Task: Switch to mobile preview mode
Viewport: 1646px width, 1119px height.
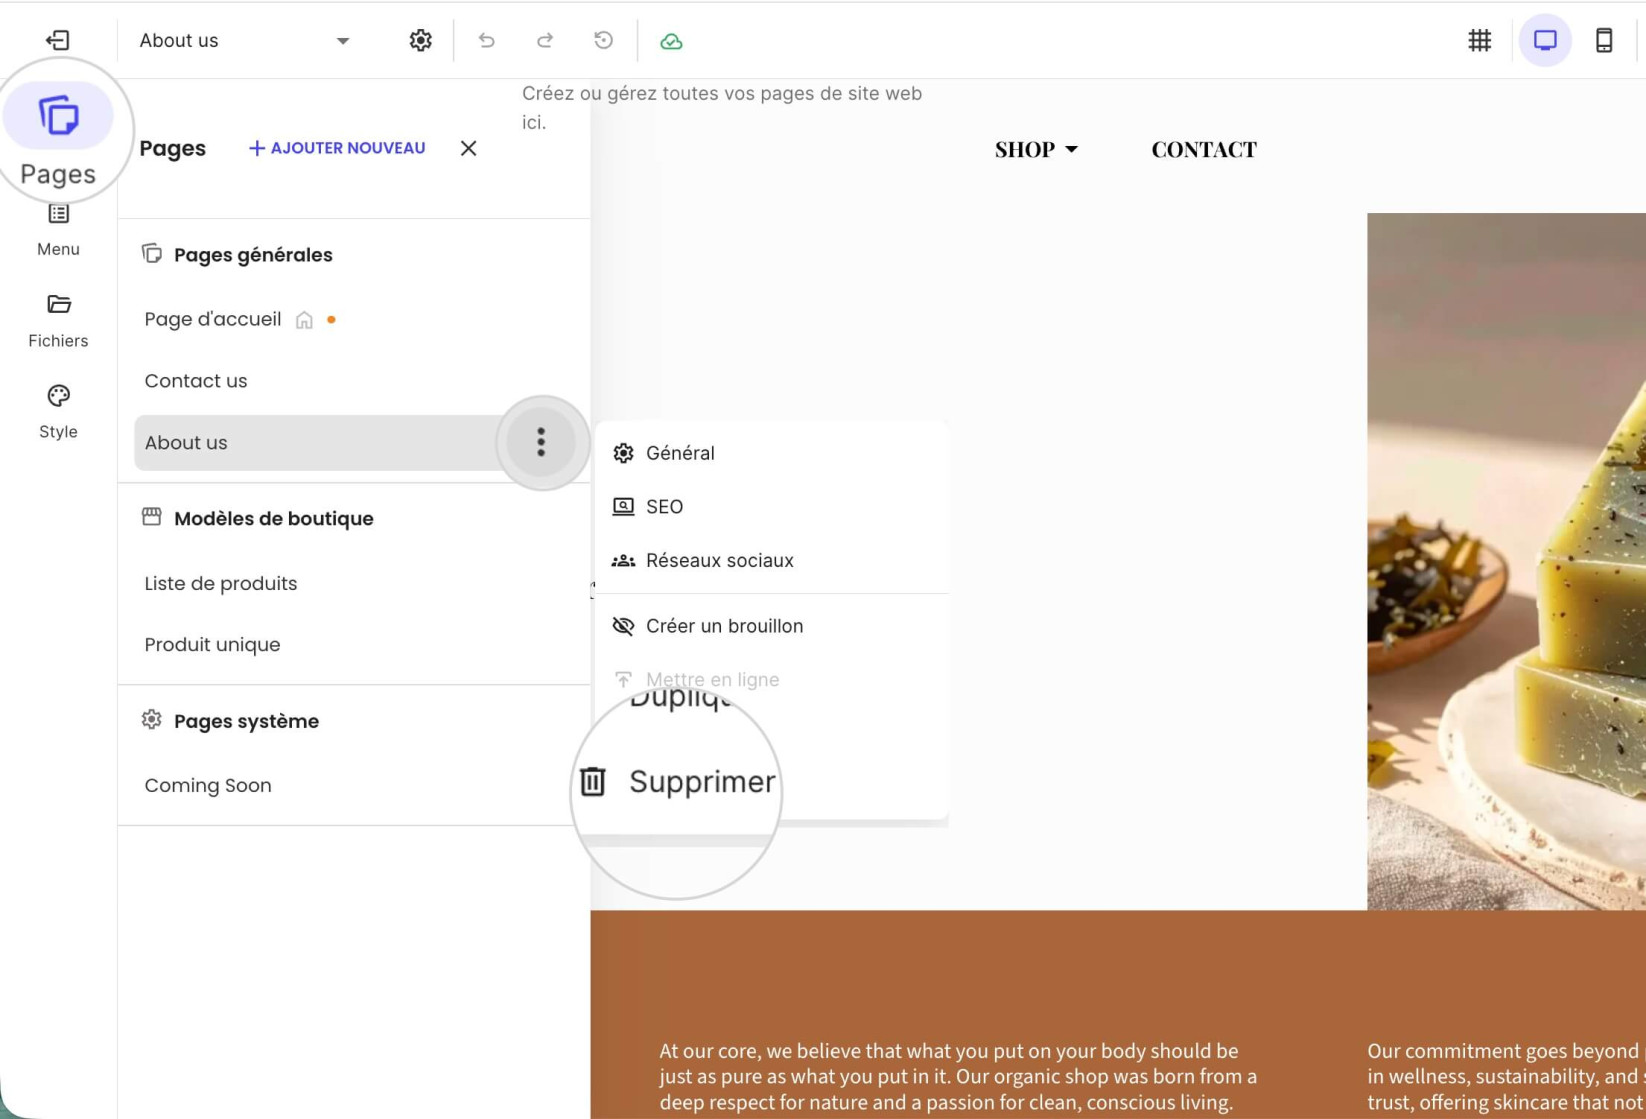Action: (1604, 40)
